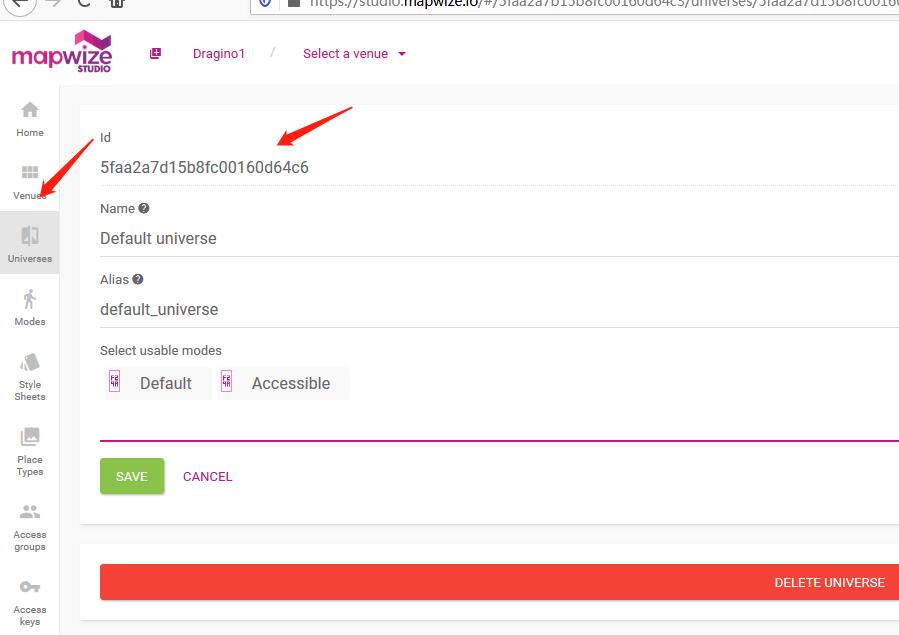Go to the Venues sidebar section
Screen dimensions: 899x635
(x=30, y=182)
